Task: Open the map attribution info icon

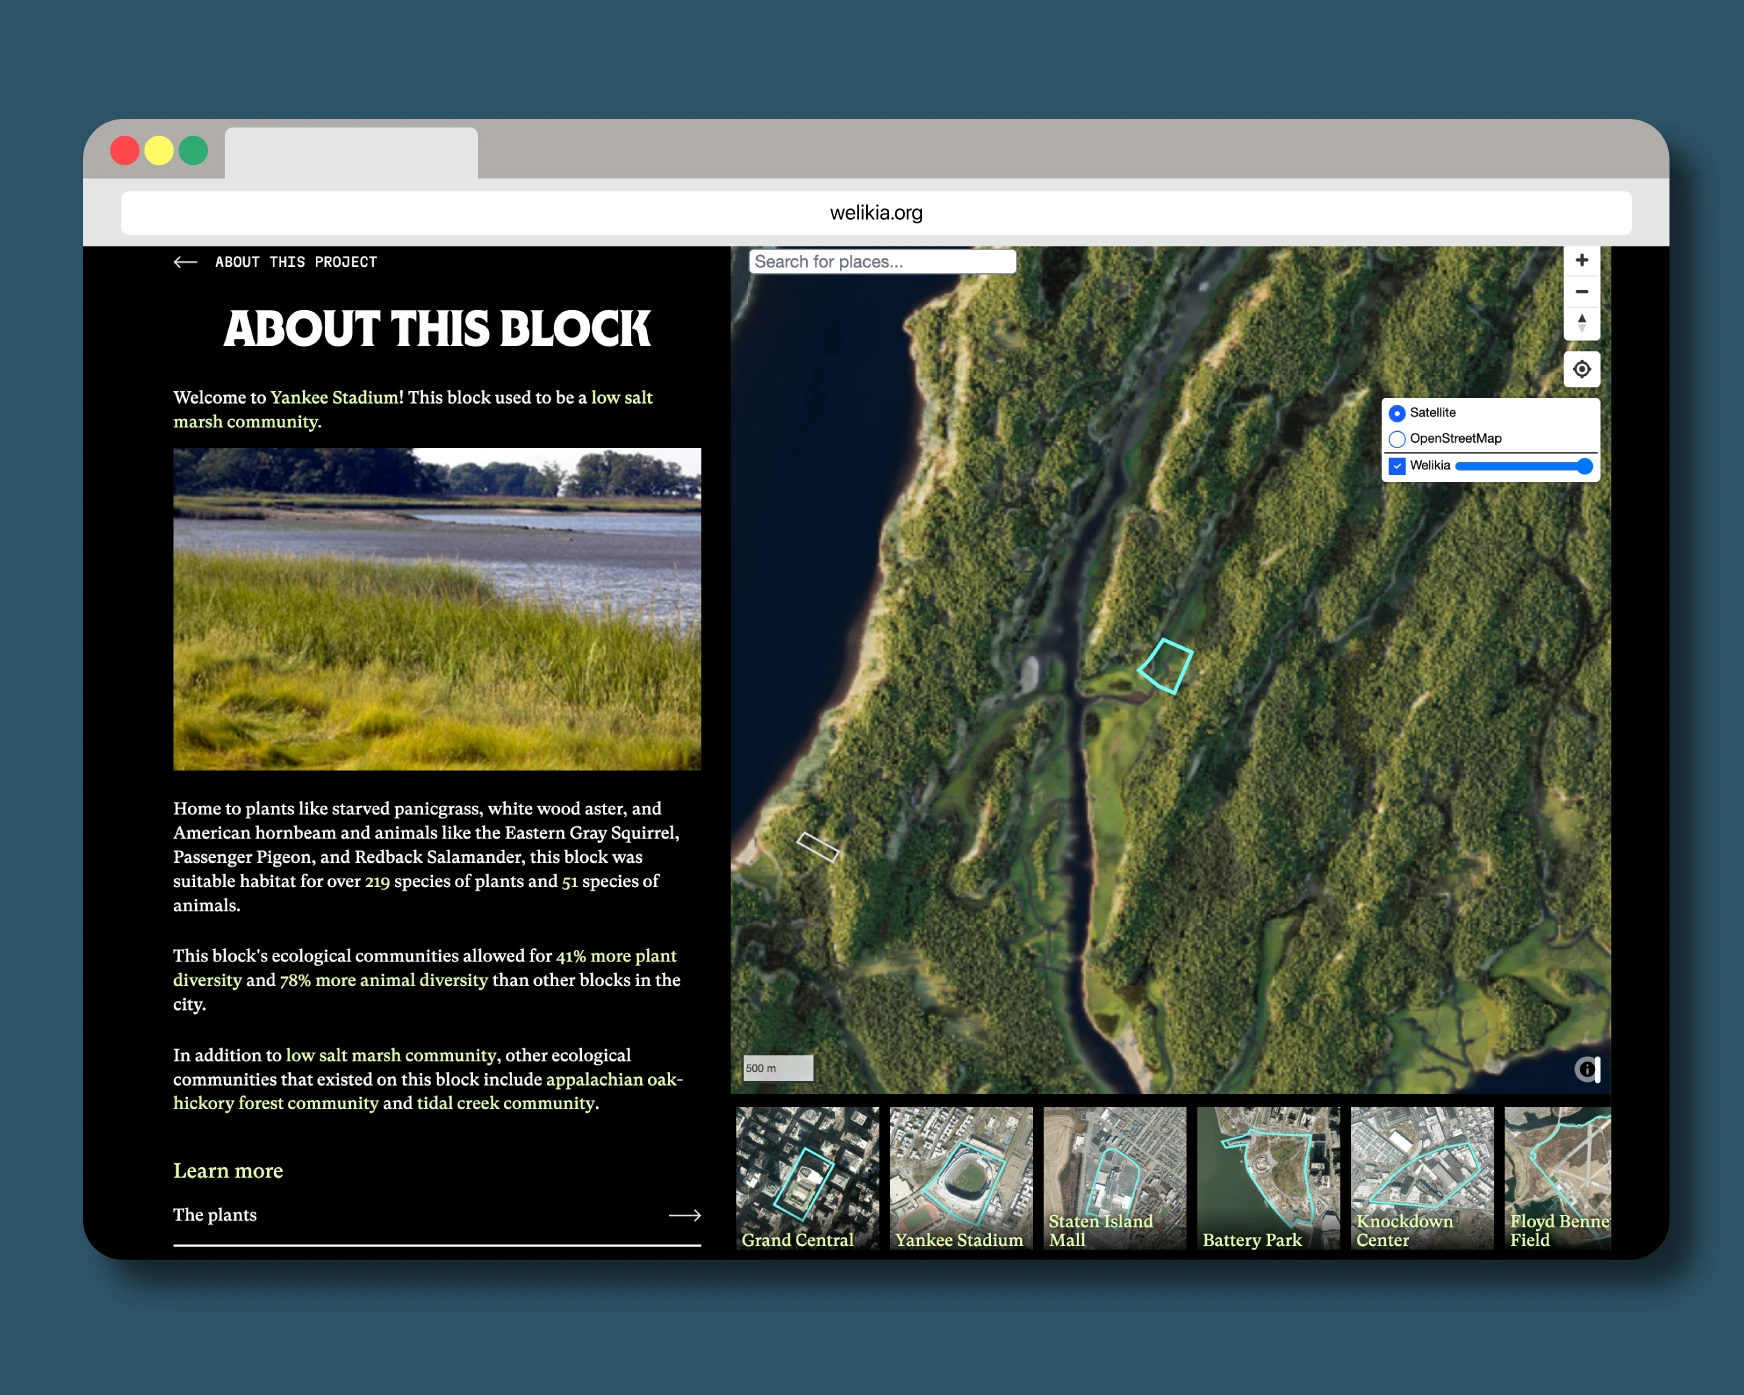Action: 1586,1069
